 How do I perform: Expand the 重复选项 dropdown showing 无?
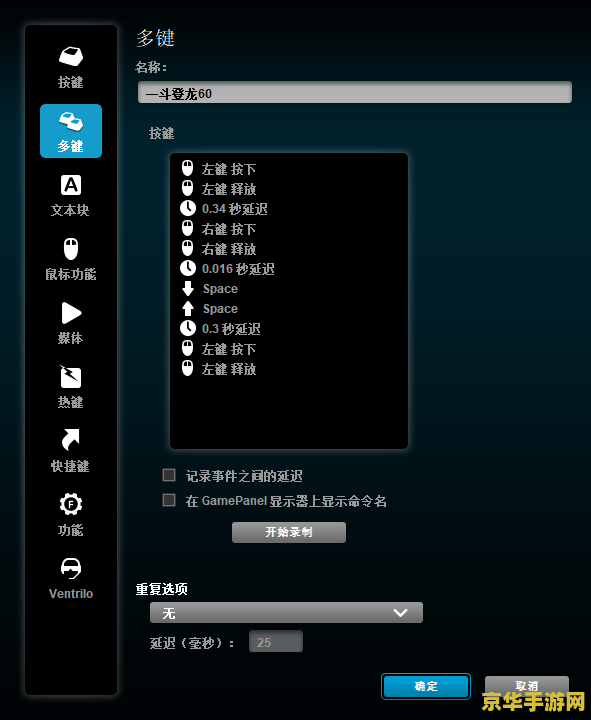pos(286,613)
